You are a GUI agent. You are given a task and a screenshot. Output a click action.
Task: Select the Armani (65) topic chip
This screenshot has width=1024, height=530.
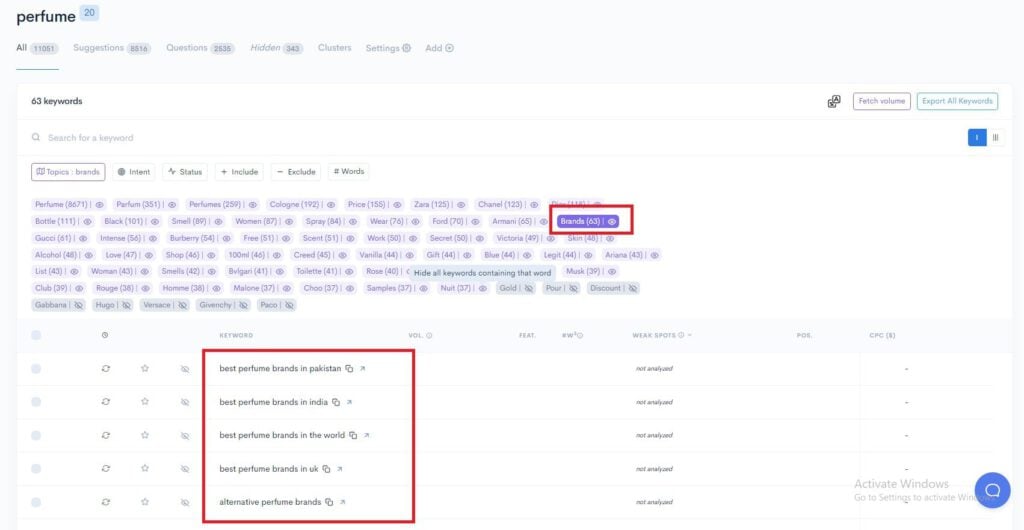tap(519, 222)
